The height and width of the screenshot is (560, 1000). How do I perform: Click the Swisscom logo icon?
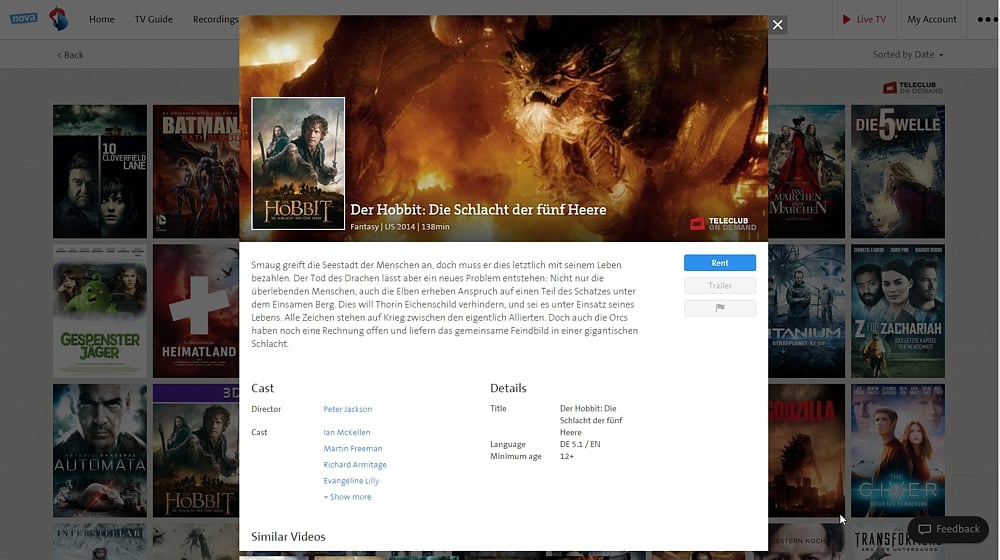pyautogui.click(x=59, y=18)
